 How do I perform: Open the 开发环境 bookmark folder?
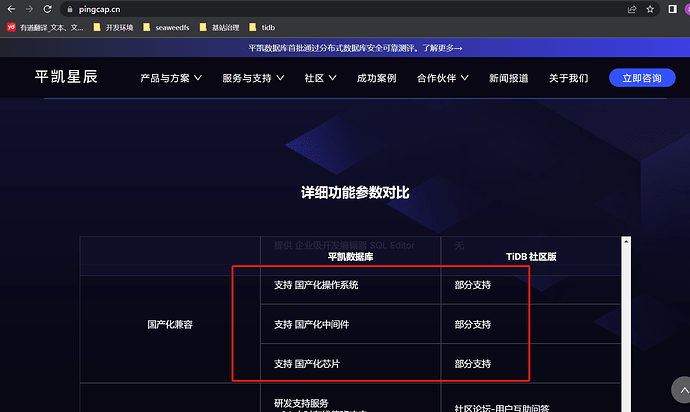click(114, 27)
